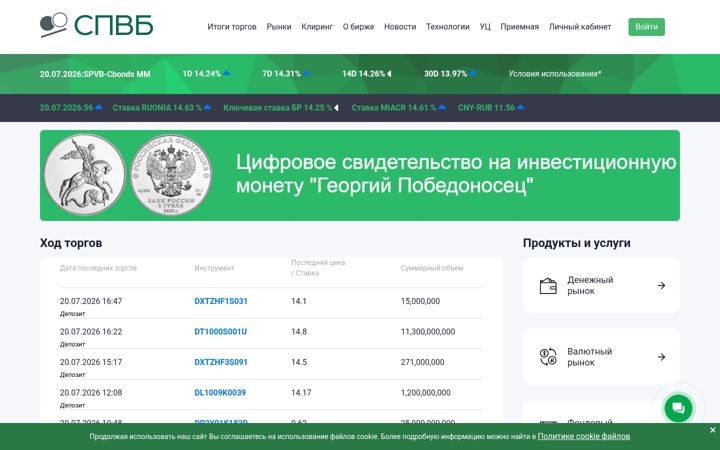This screenshot has width=720, height=450.
Task: Click the volume 15,000,000
Action: coord(420,301)
